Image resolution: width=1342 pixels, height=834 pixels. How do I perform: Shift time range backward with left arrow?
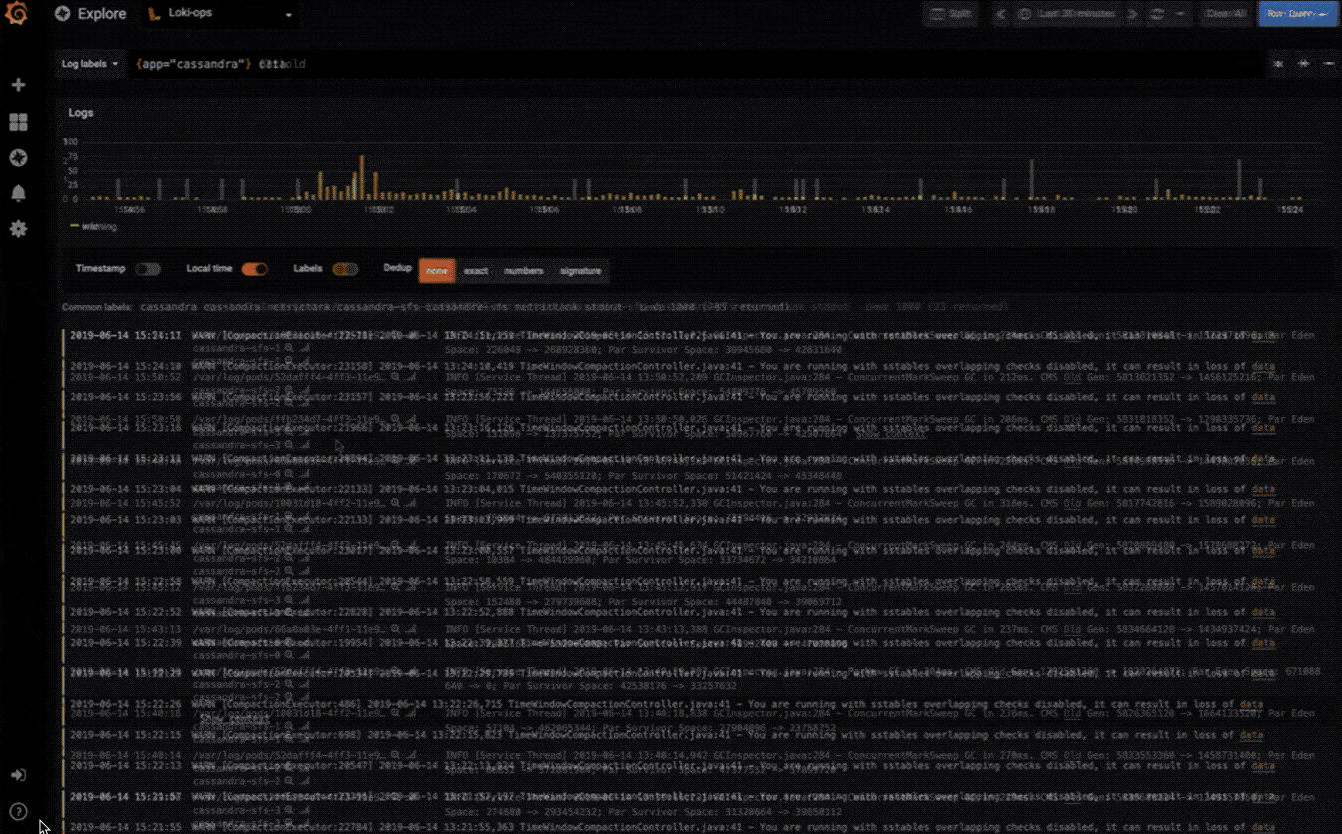pyautogui.click(x=1002, y=14)
